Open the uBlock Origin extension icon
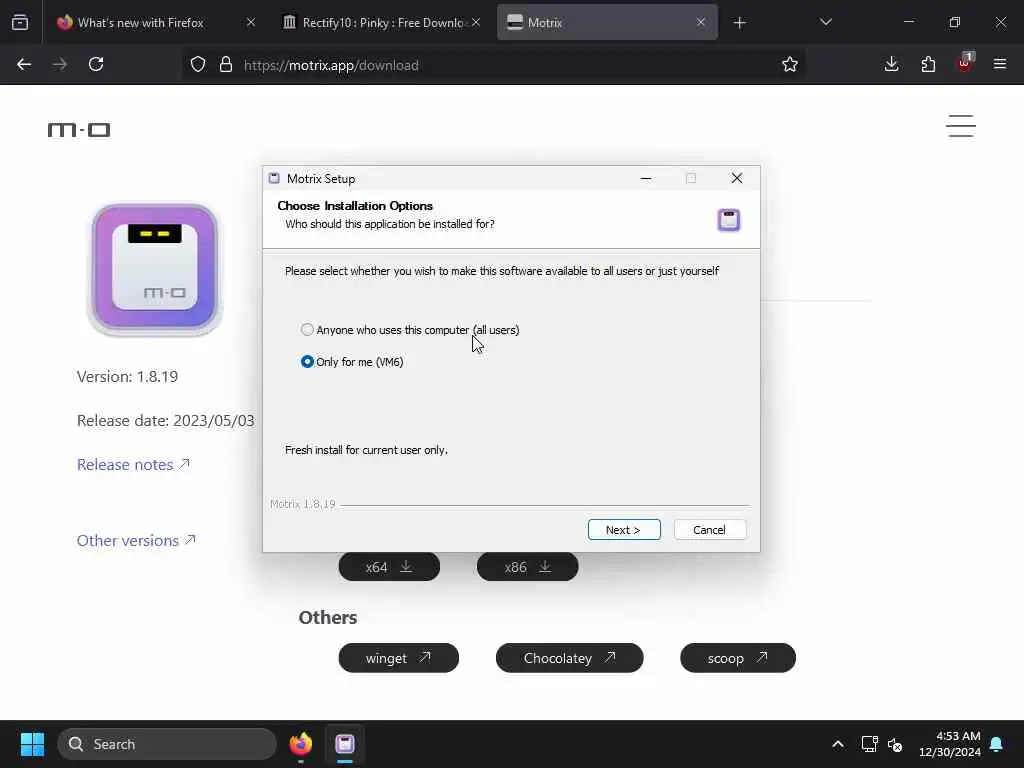Viewport: 1024px width, 768px height. (x=965, y=64)
